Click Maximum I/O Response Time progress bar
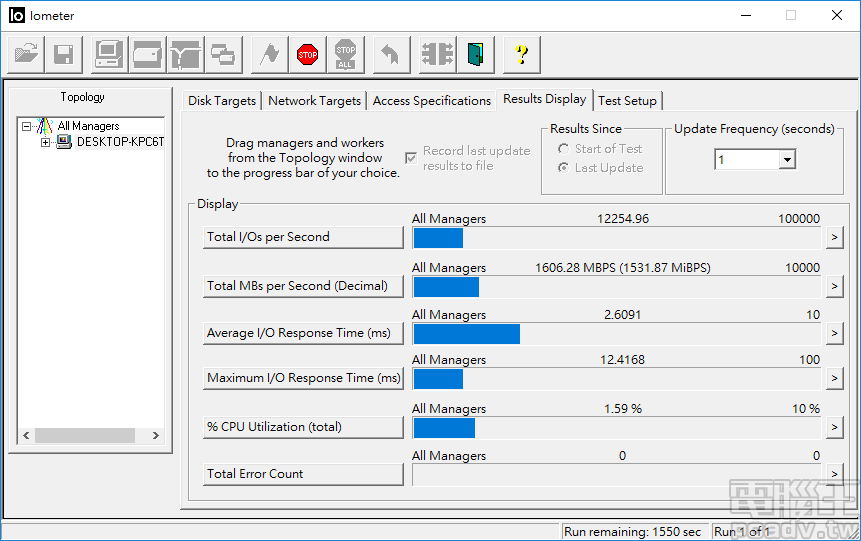This screenshot has width=861, height=541. tap(619, 379)
